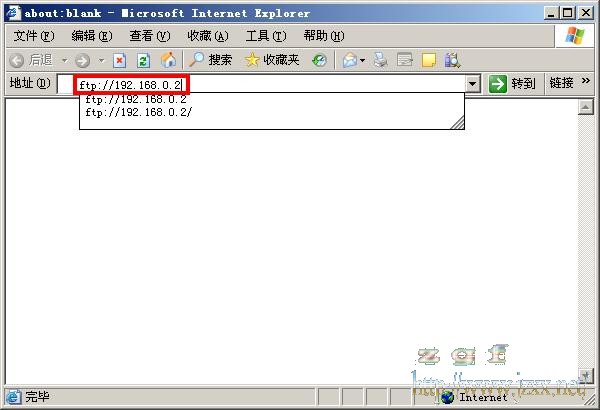The image size is (600, 410).
Task: Click the Print icon
Action: tap(380, 60)
